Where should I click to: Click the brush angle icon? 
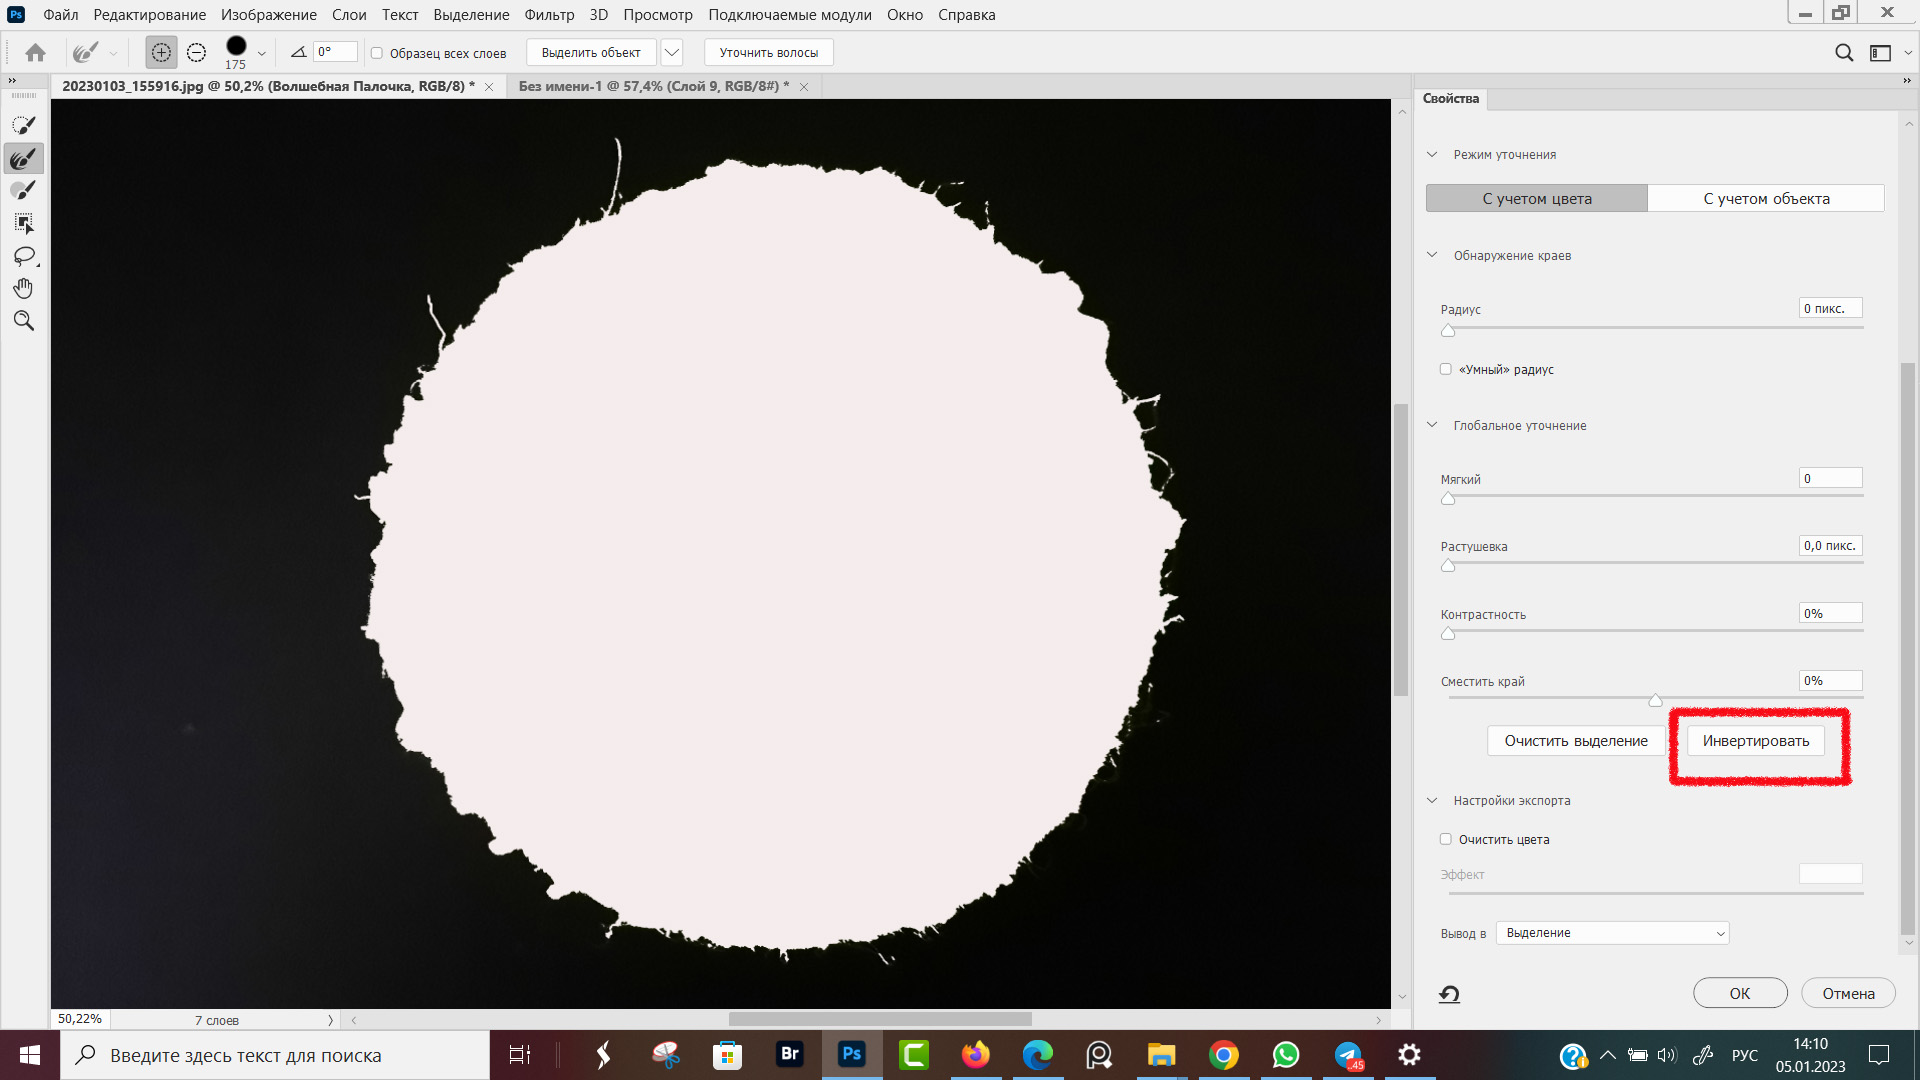pyautogui.click(x=298, y=52)
